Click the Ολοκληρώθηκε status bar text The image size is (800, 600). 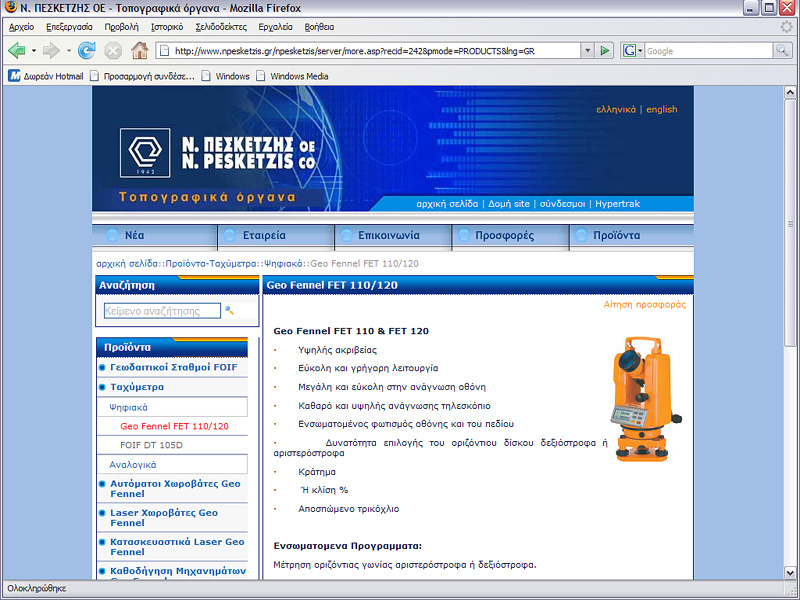point(37,588)
